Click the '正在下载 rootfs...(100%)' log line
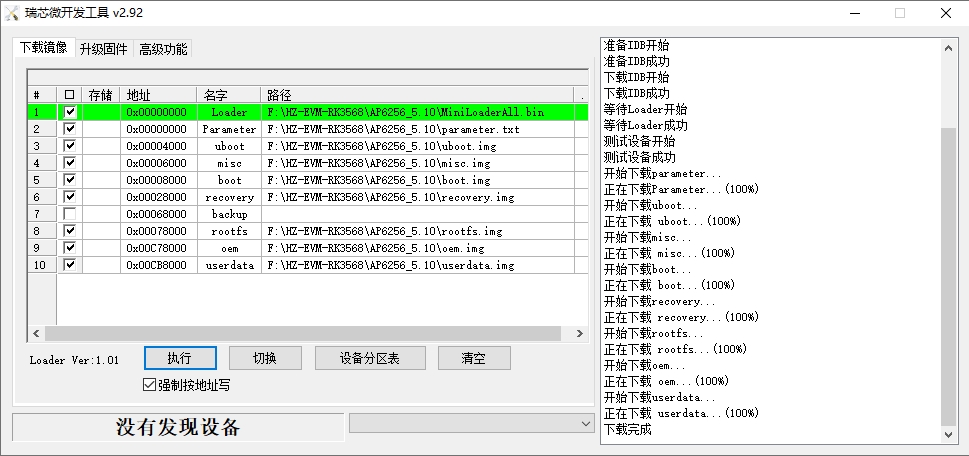 [x=675, y=349]
